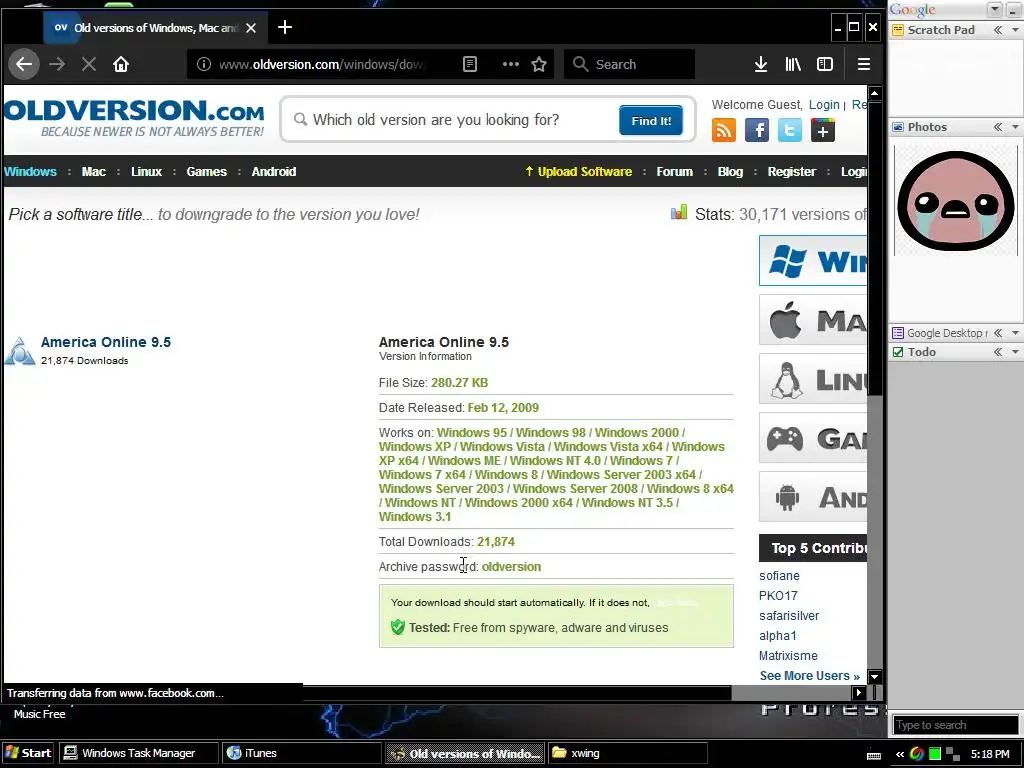
Task: Click the page scrollbar down arrow
Action: coord(875,677)
